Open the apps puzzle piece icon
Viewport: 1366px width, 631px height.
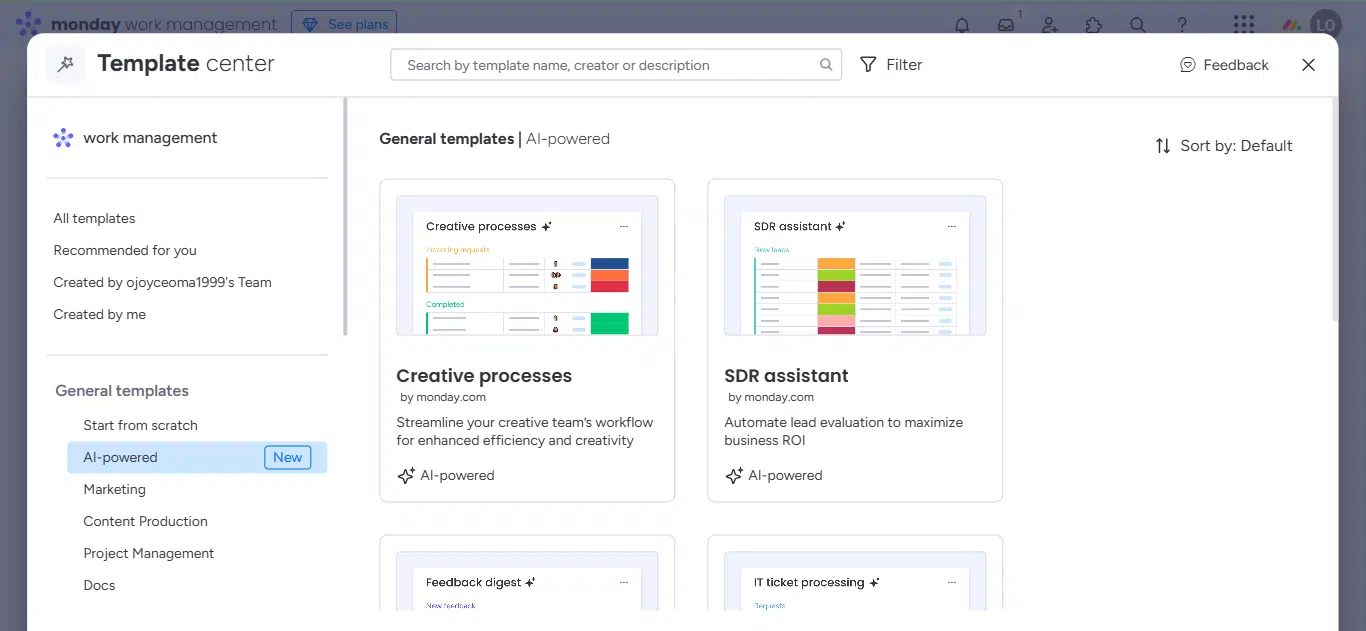pos(1094,25)
